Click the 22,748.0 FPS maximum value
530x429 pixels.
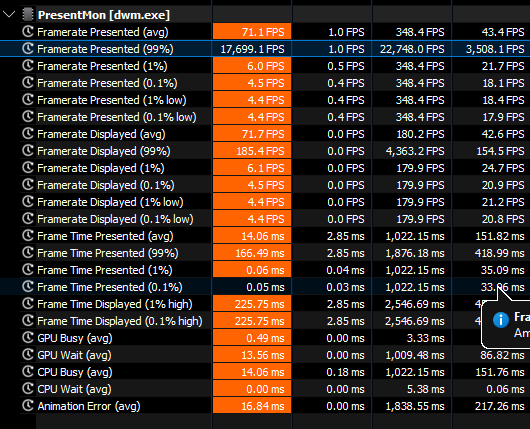pos(412,49)
